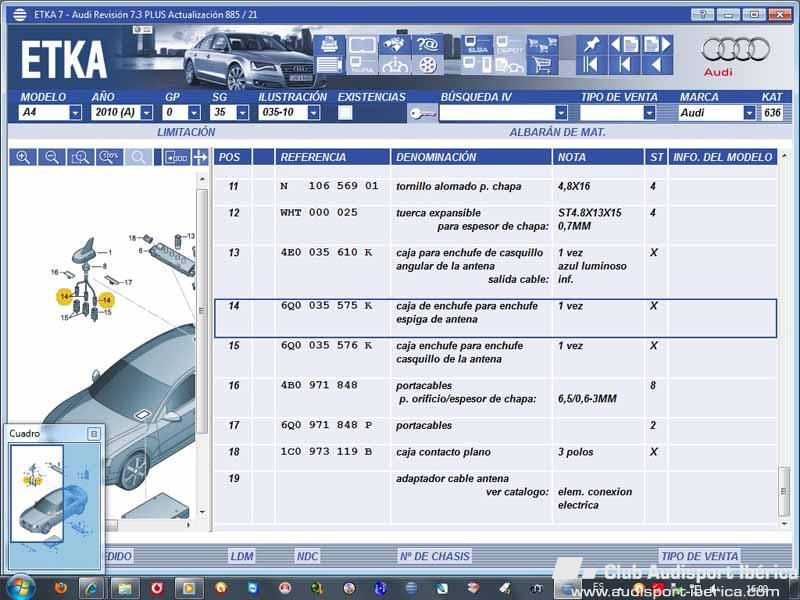Open Firefox from the taskbar
Image resolution: width=800 pixels, height=600 pixels.
(x=61, y=588)
